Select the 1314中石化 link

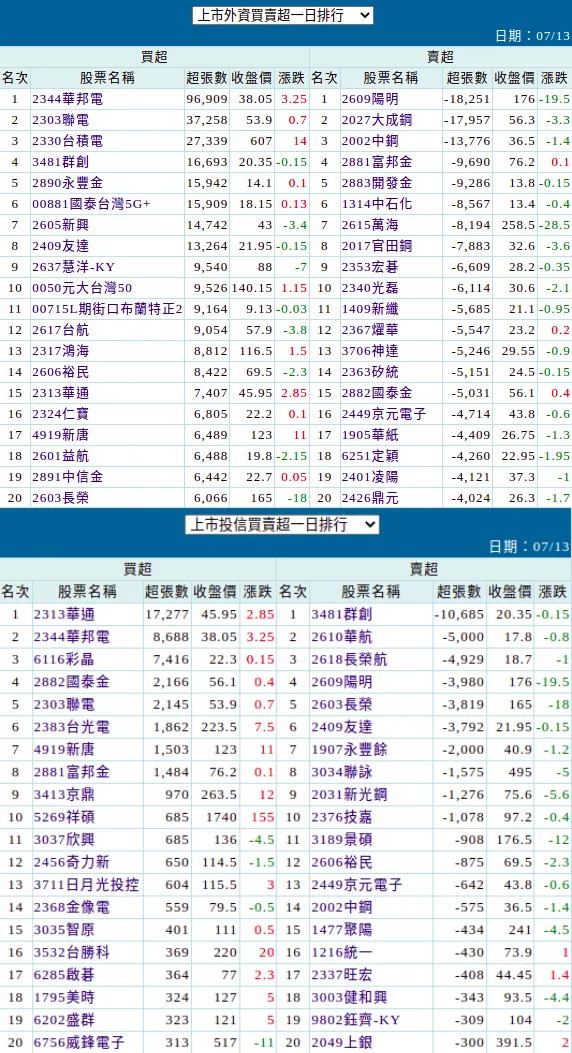(377, 204)
